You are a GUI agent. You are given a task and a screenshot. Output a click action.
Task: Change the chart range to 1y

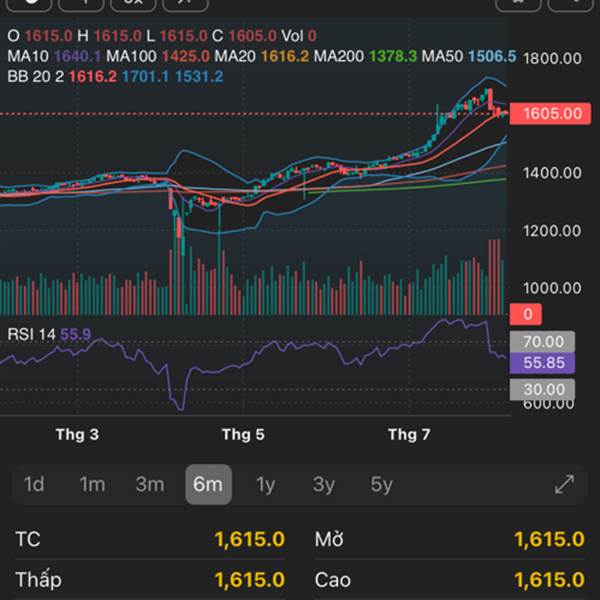(x=266, y=485)
